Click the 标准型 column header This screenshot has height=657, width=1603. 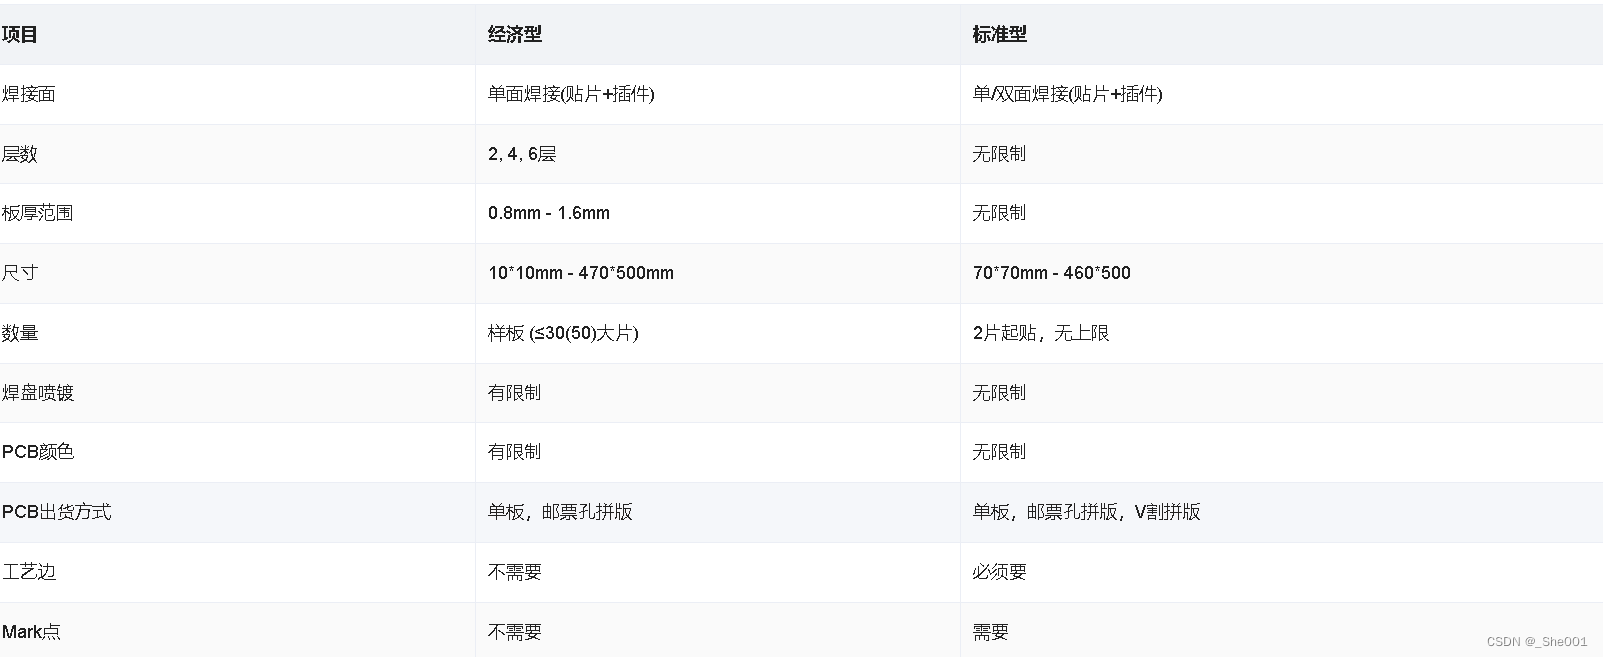click(x=999, y=35)
